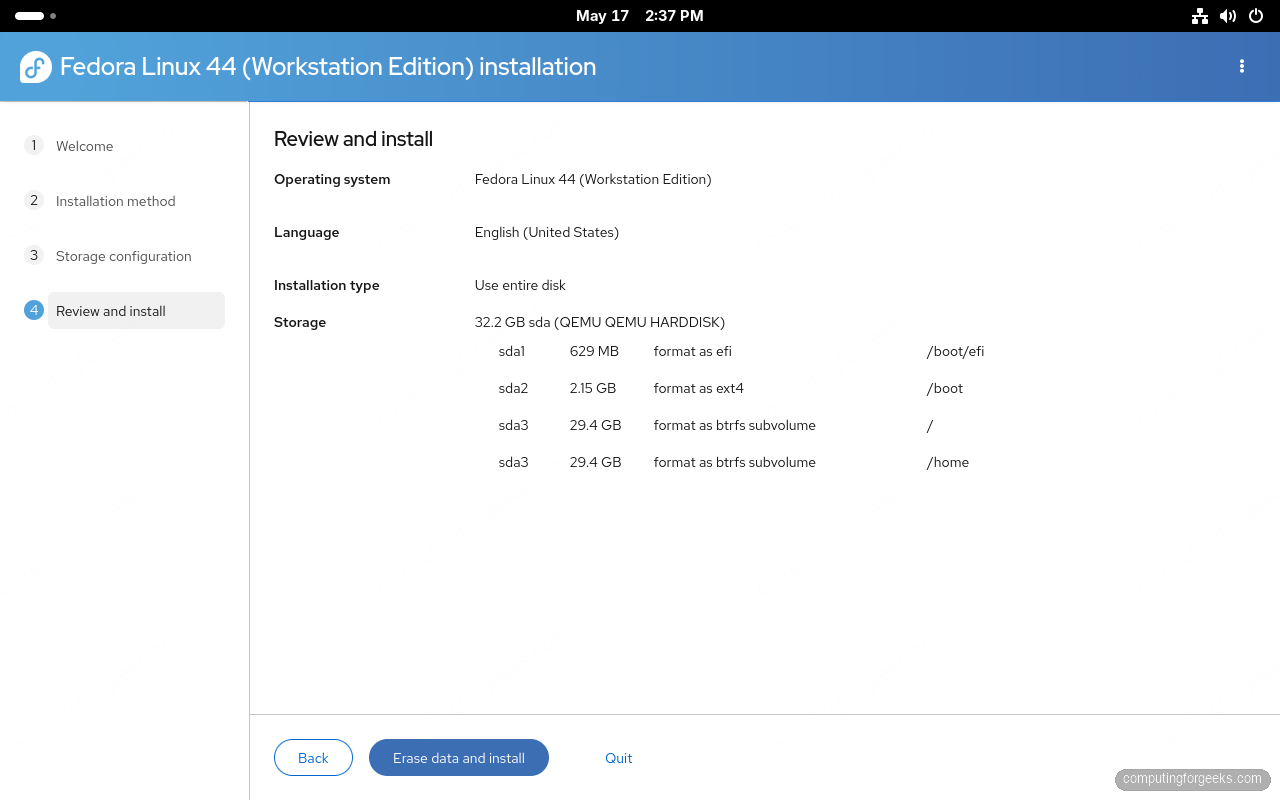Open the kebab options menu in header

coord(1242,66)
